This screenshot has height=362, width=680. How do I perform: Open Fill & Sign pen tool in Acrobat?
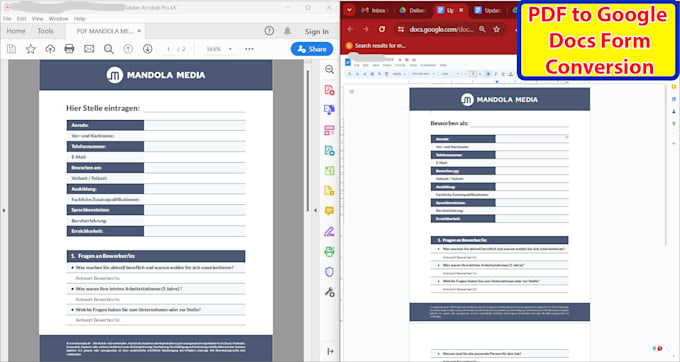pyautogui.click(x=330, y=232)
